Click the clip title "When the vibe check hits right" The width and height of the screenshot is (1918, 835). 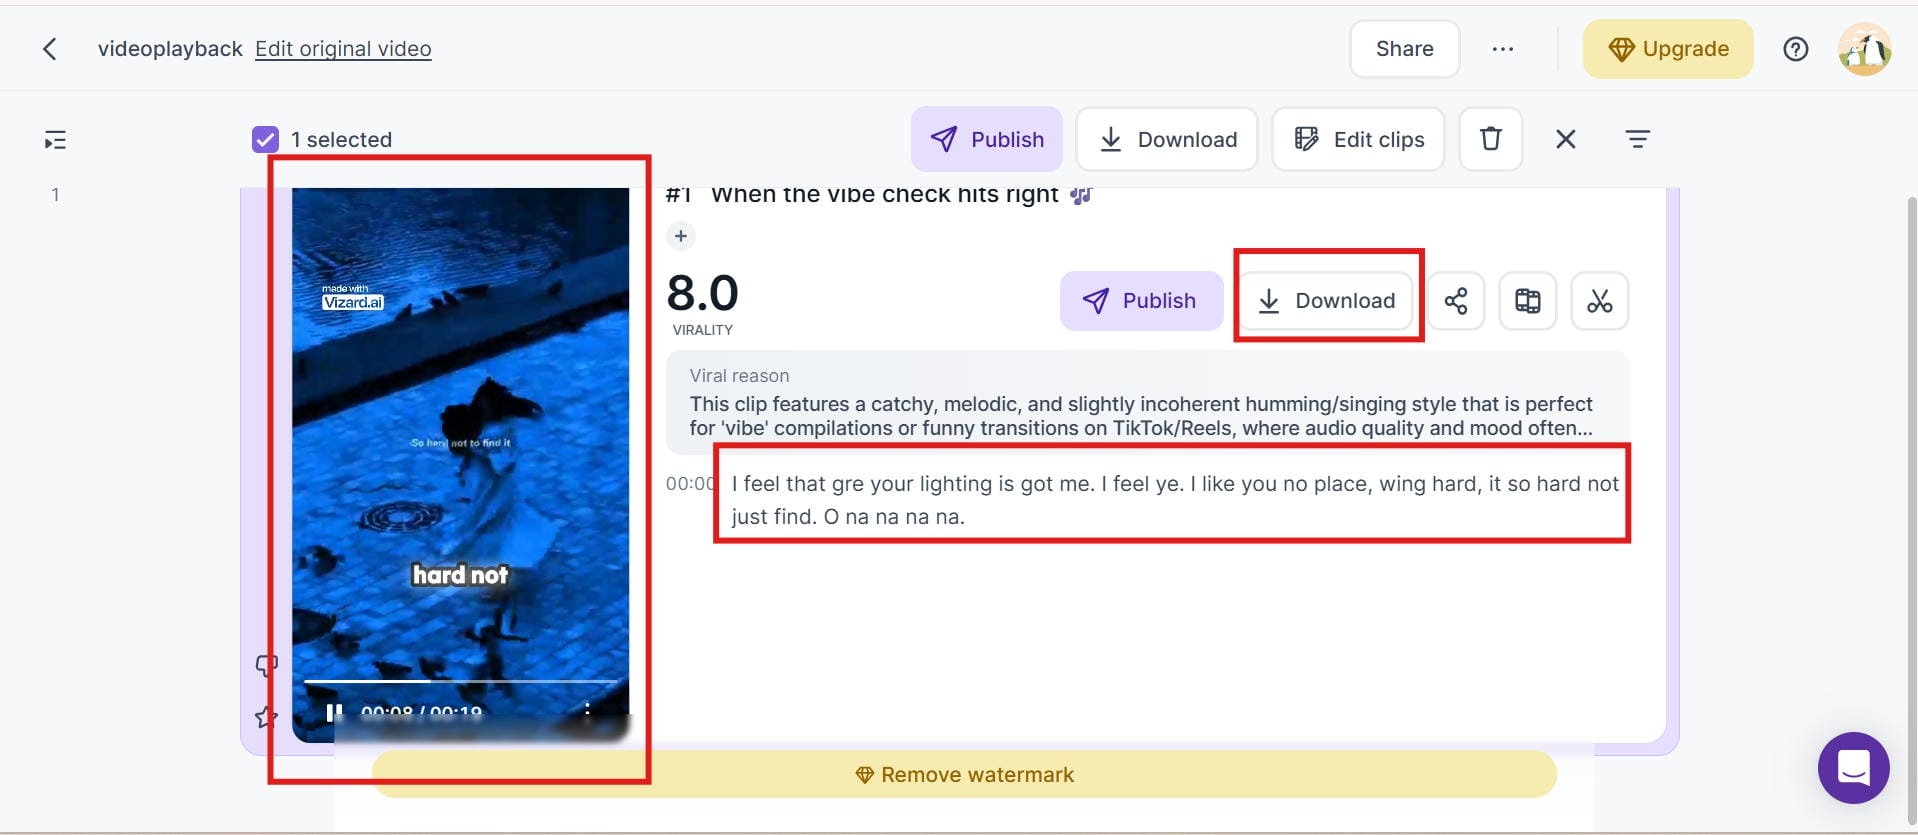(884, 195)
